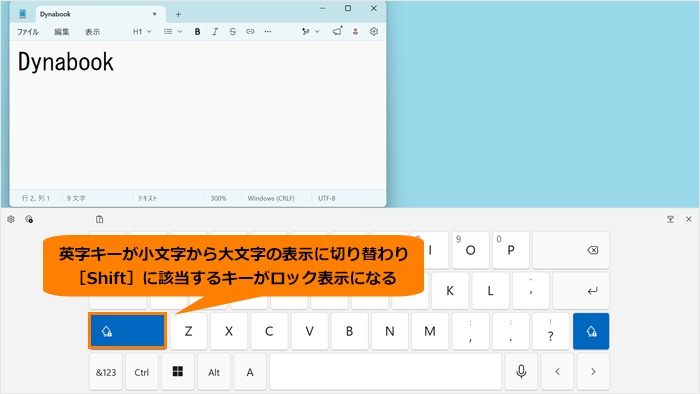This screenshot has width=700, height=394.
Task: Click UTF-8 encoding in status bar
Action: pos(326,198)
